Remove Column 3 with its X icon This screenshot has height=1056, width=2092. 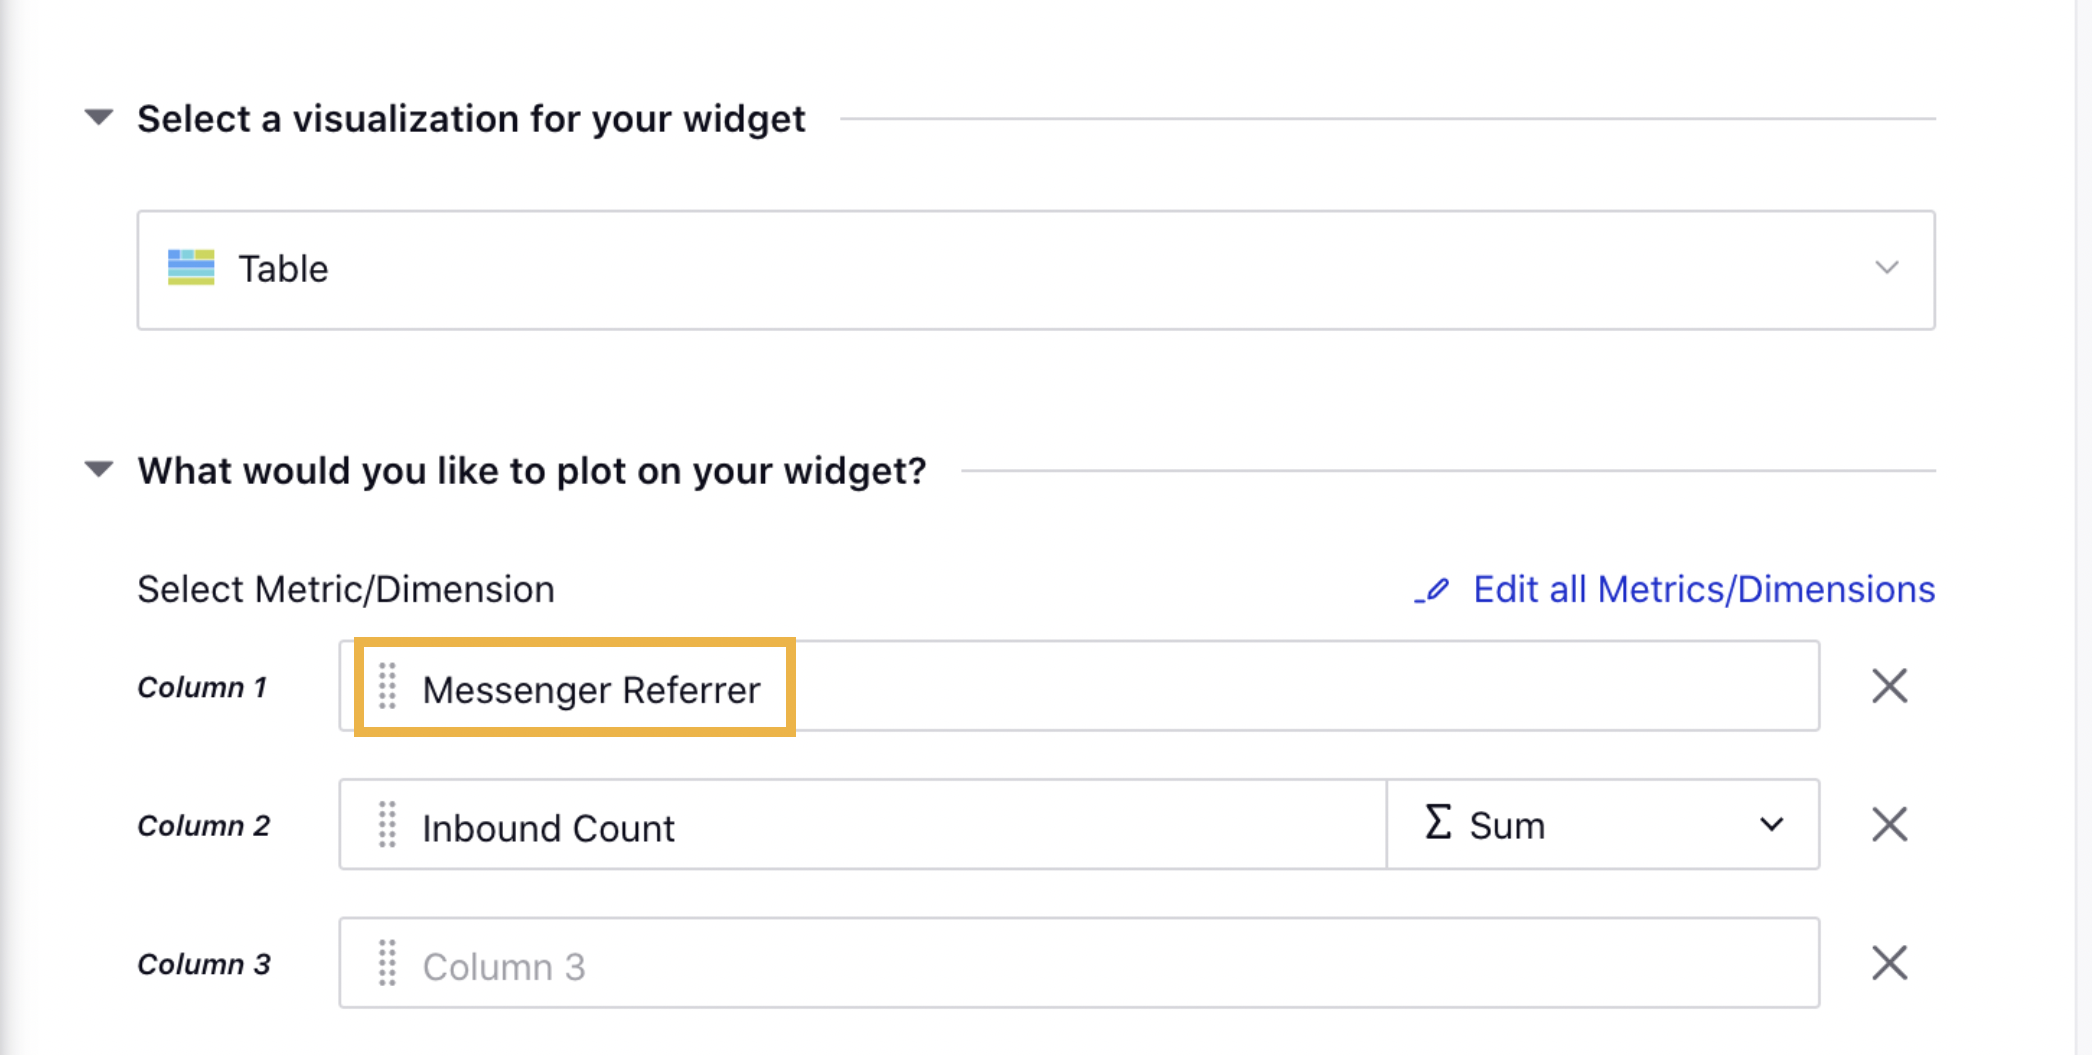click(1889, 963)
